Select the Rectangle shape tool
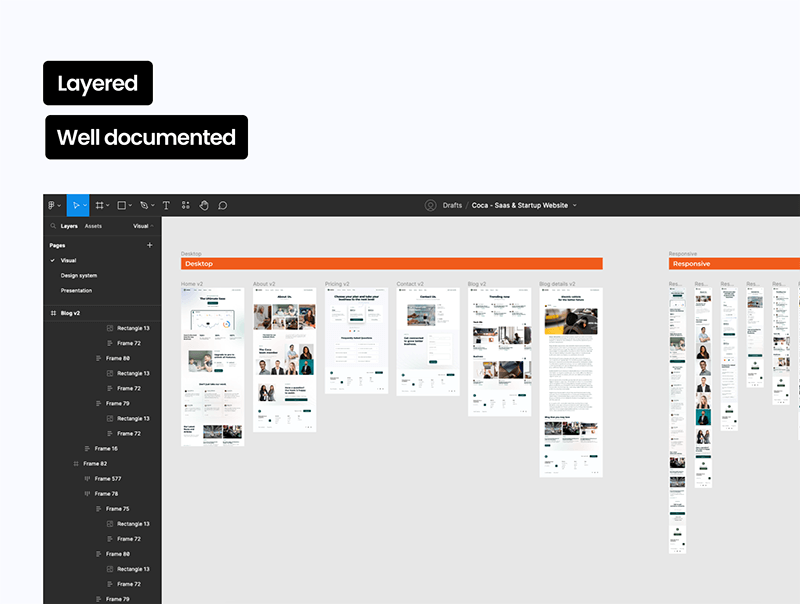This screenshot has height=604, width=800. point(122,205)
